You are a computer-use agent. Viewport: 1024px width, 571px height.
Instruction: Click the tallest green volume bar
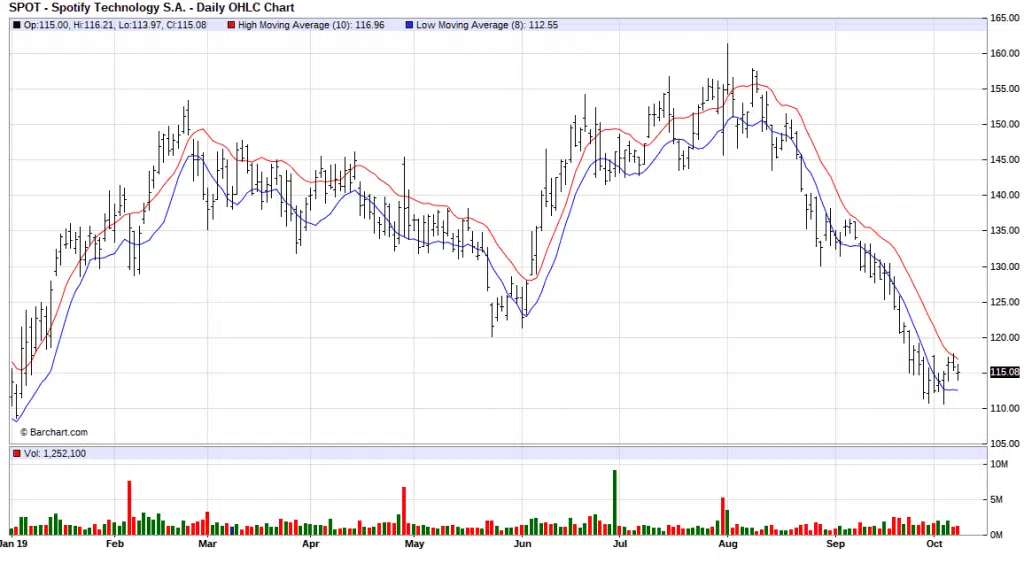615,501
